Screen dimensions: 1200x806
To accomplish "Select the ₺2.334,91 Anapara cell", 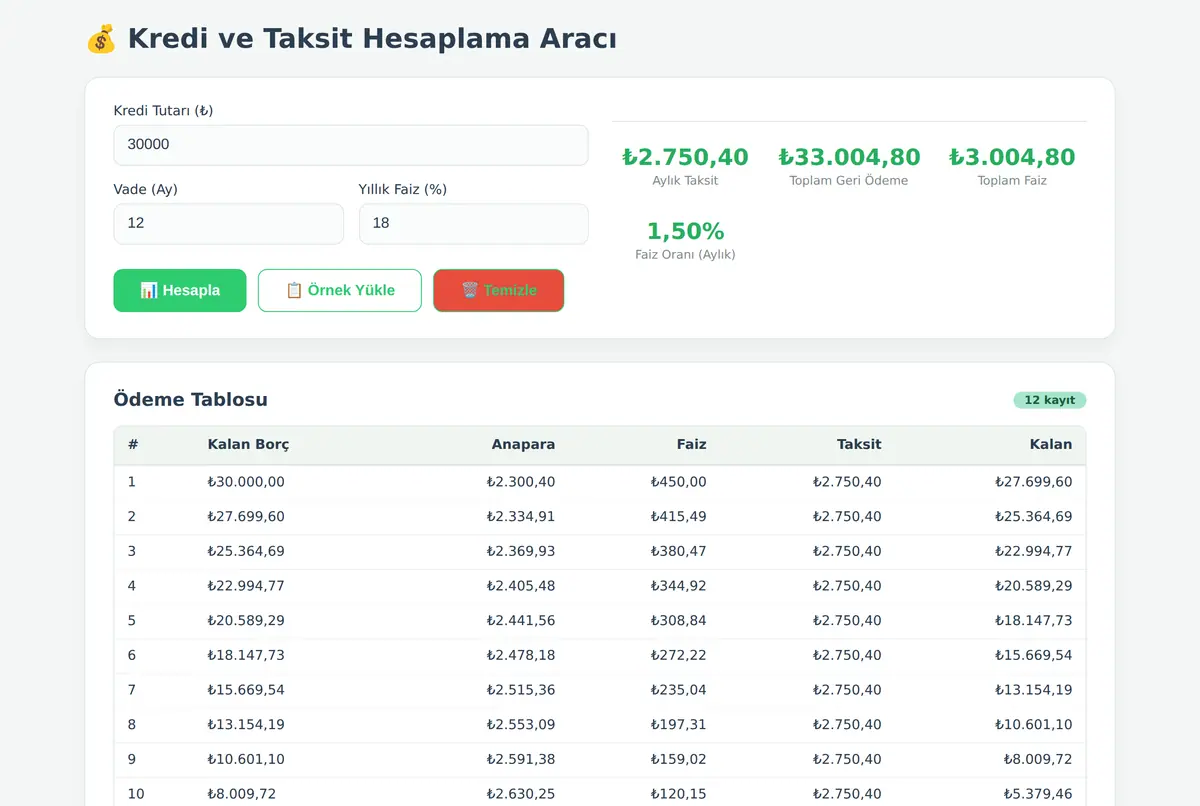I will [521, 517].
